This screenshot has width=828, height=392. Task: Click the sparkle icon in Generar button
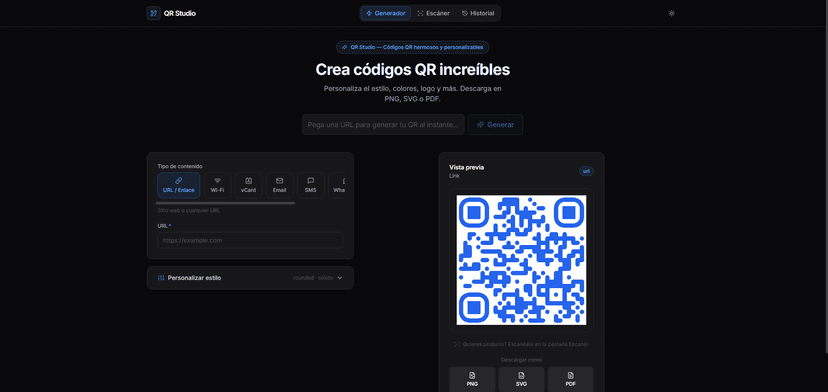point(481,125)
